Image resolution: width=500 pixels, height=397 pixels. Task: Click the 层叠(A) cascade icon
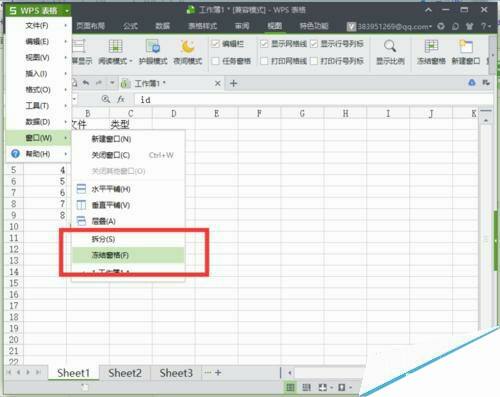tap(81, 221)
